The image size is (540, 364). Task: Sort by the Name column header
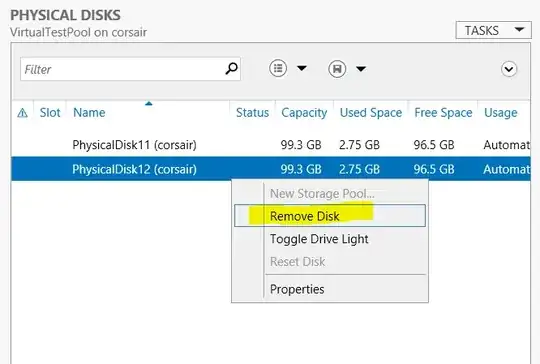point(89,113)
